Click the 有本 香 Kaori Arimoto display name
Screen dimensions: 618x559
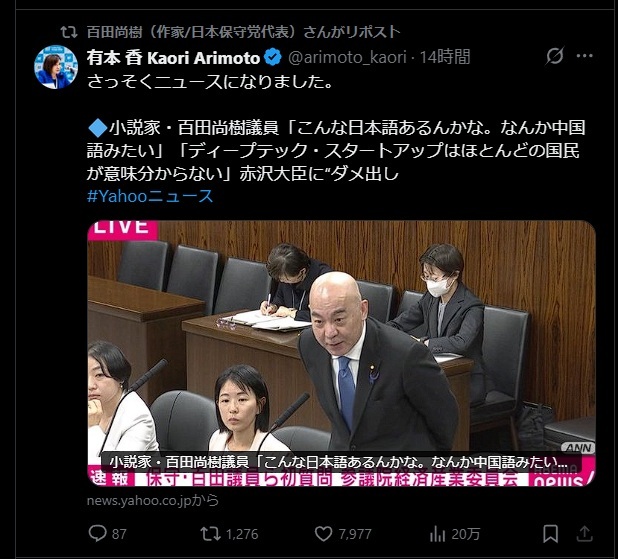pos(173,58)
